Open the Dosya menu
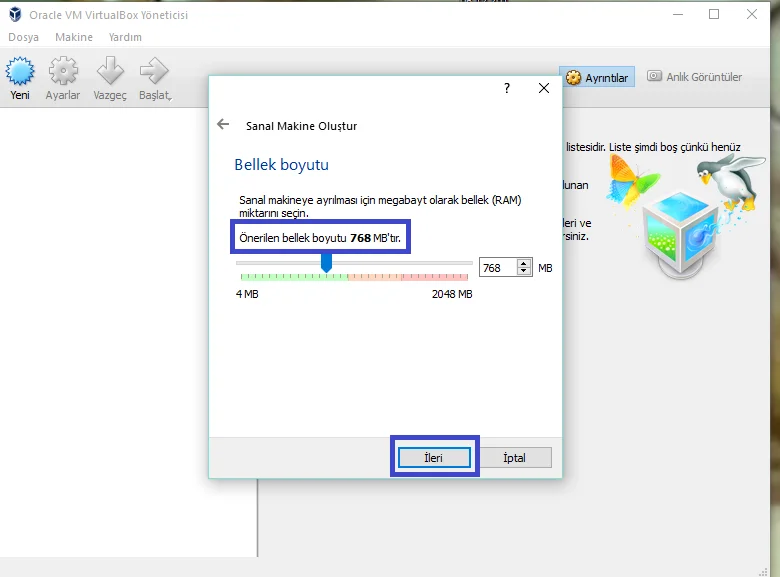This screenshot has width=780, height=577. (x=23, y=37)
